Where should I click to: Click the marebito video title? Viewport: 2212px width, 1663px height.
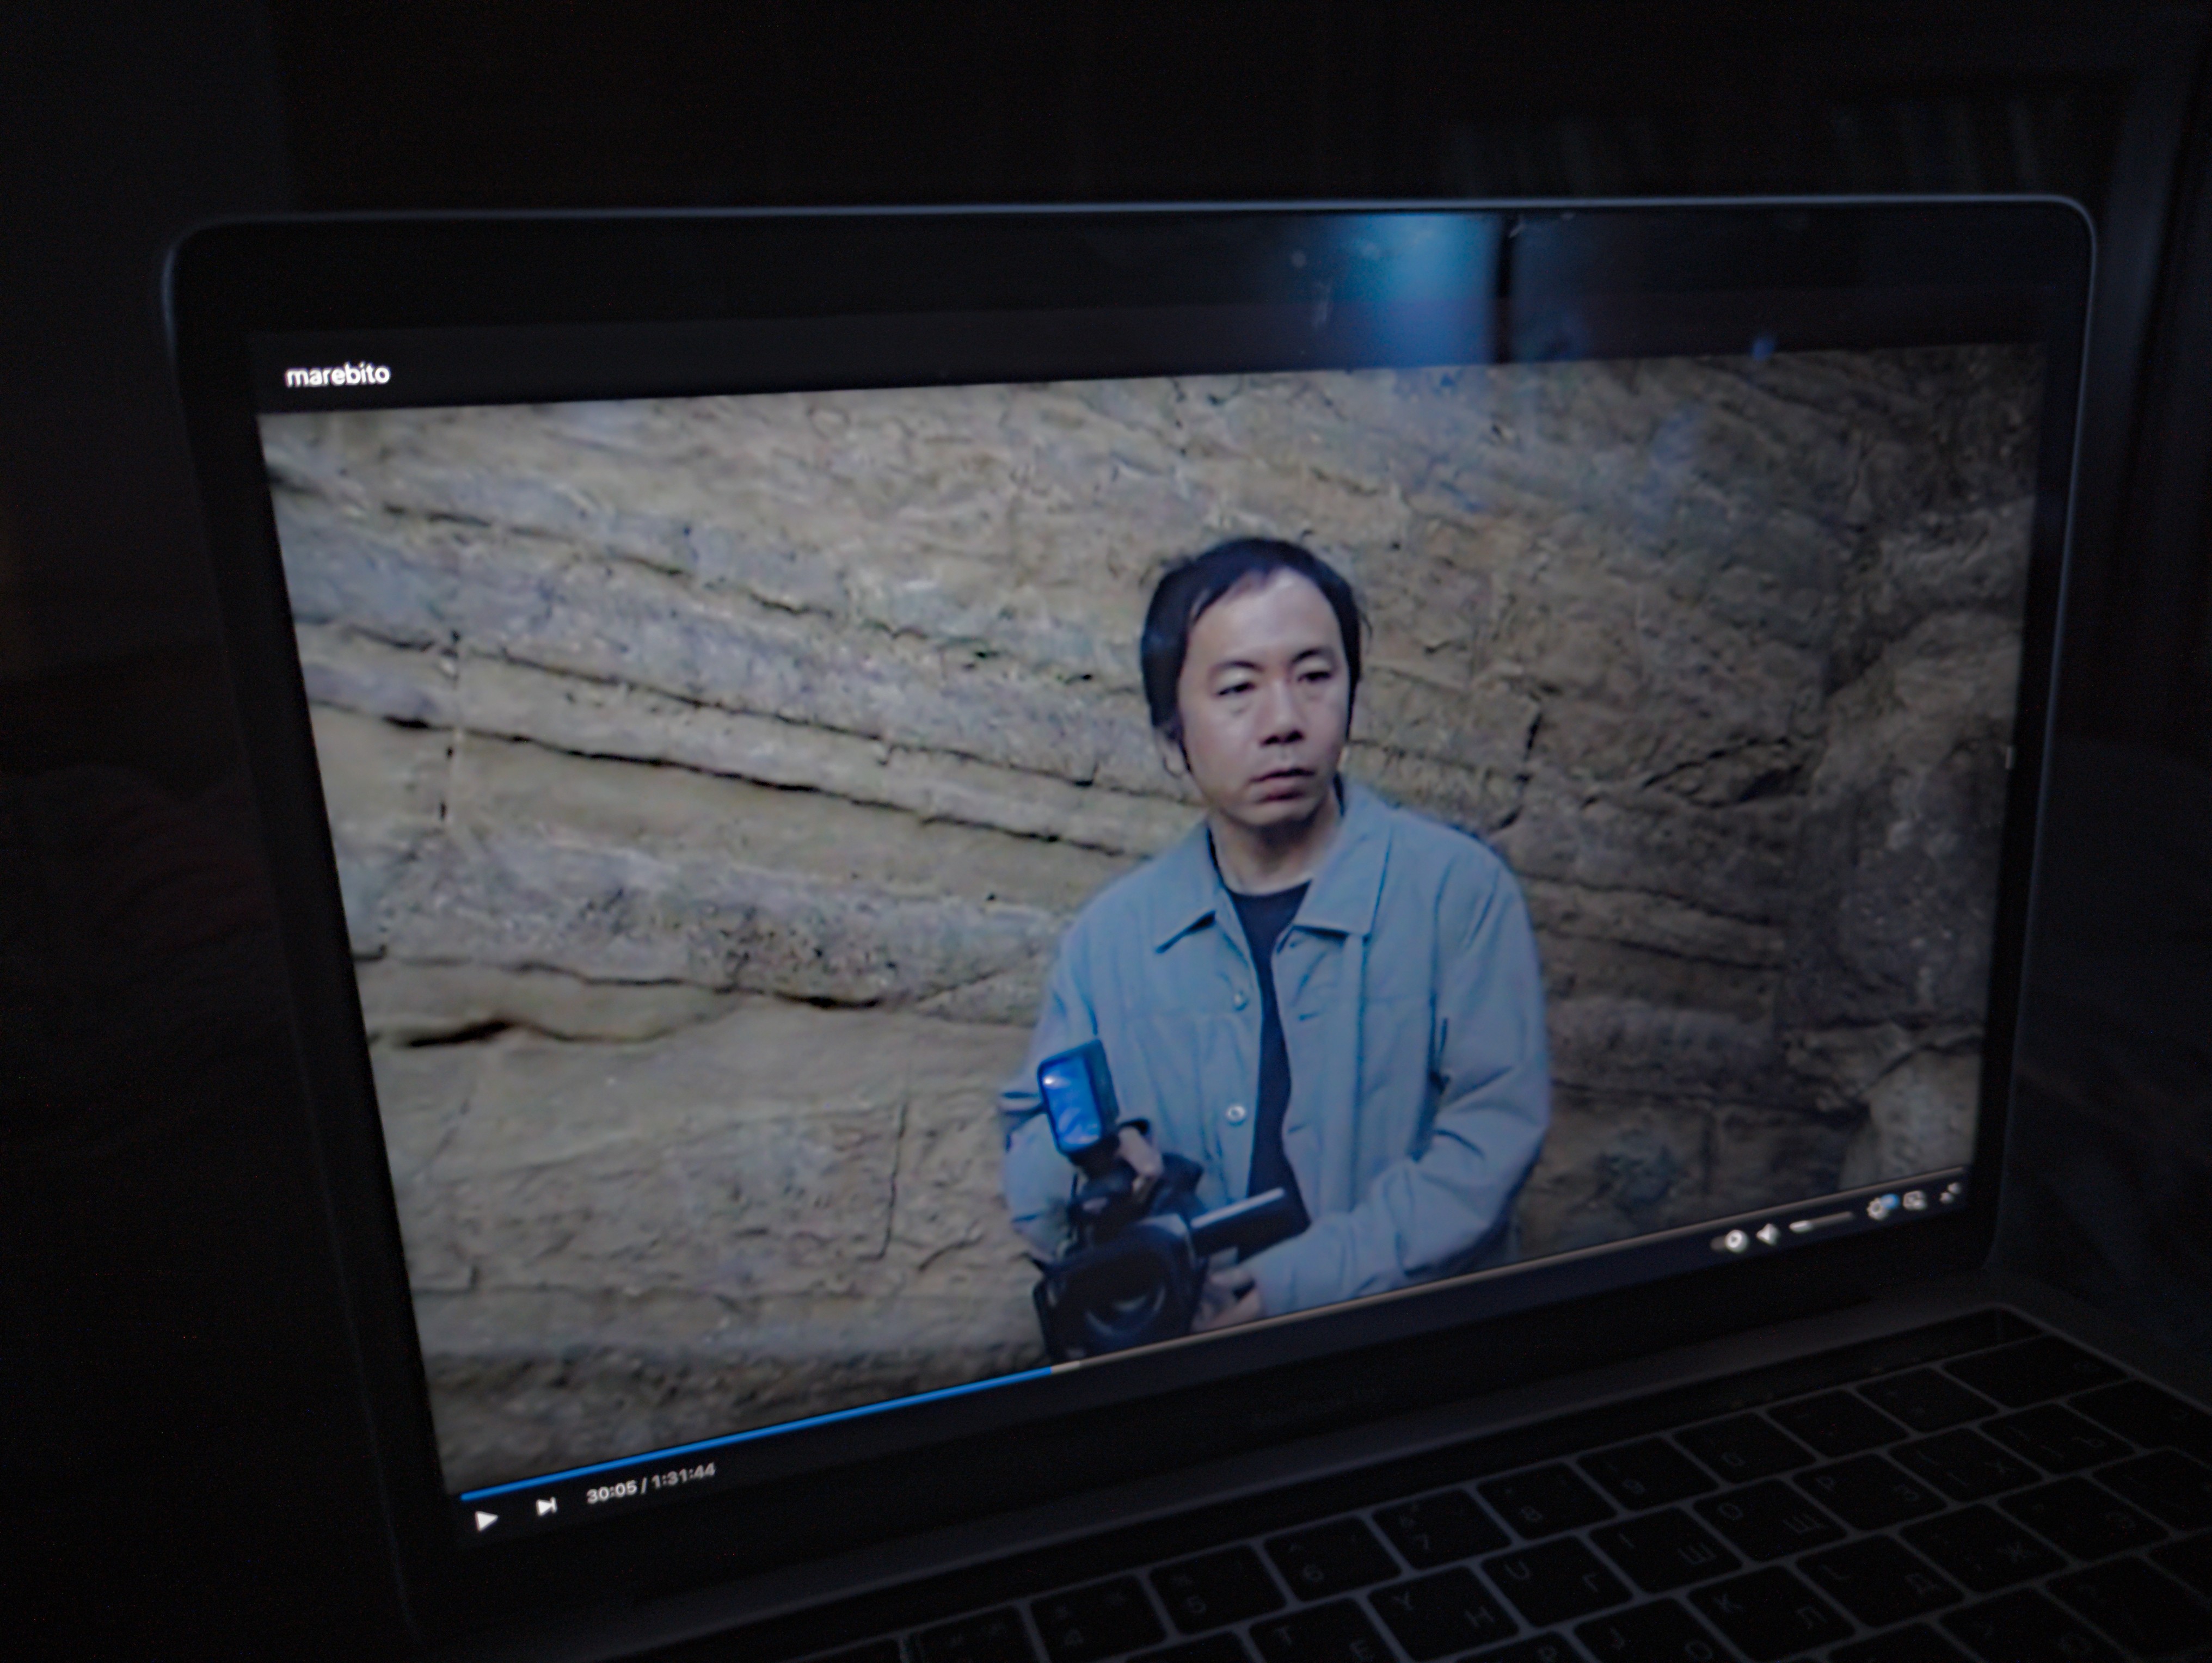tap(337, 376)
